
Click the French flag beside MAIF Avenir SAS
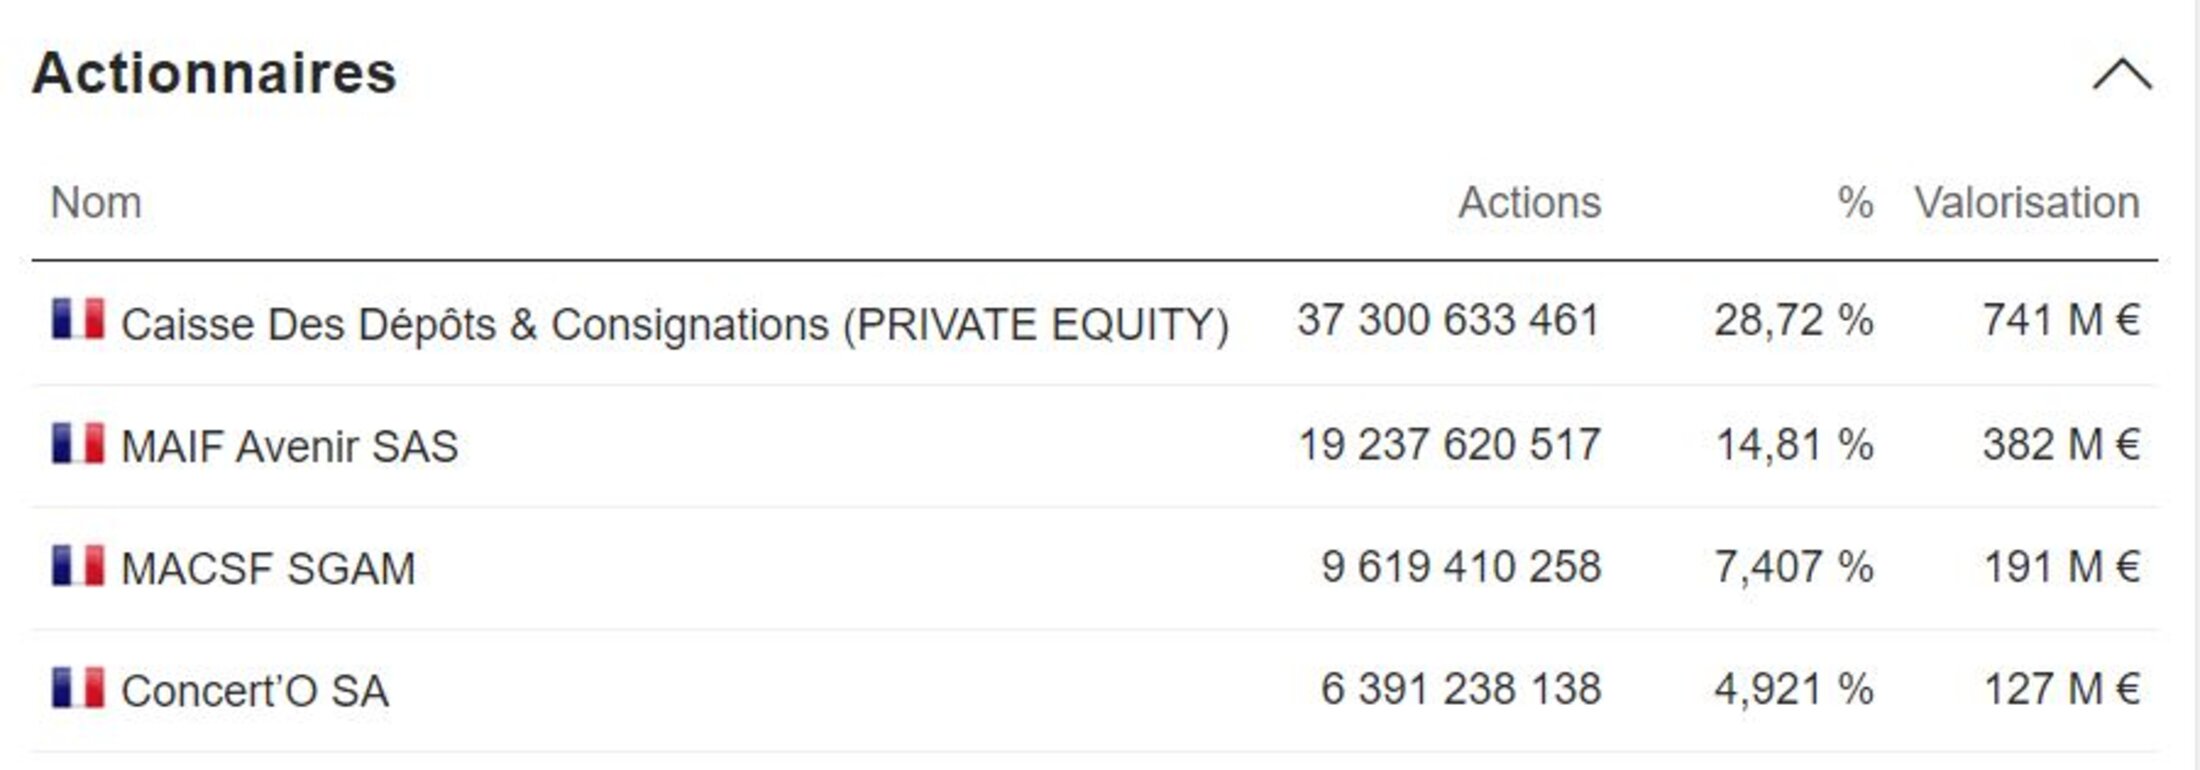click(78, 444)
